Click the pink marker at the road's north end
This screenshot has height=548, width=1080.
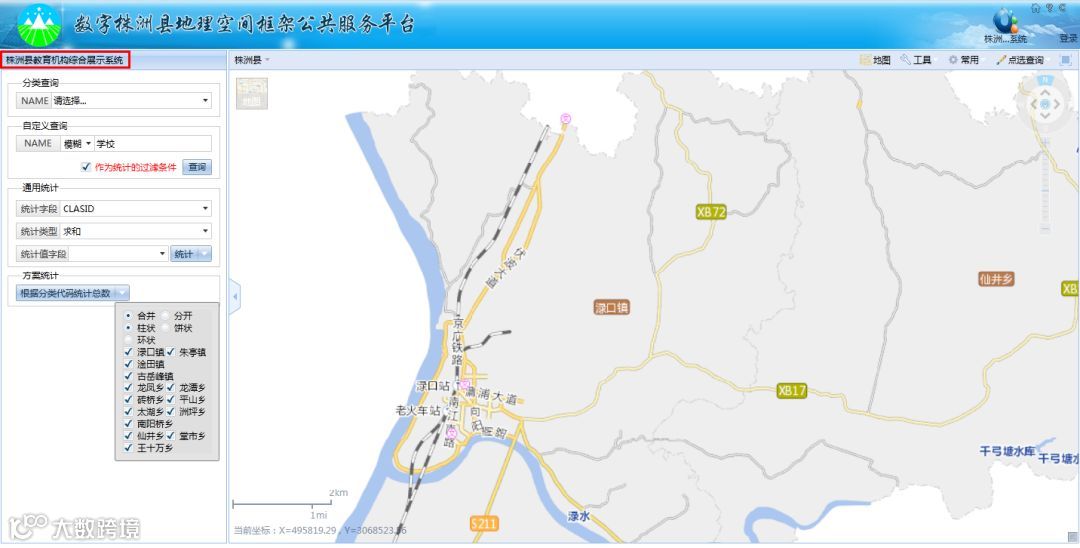(566, 119)
